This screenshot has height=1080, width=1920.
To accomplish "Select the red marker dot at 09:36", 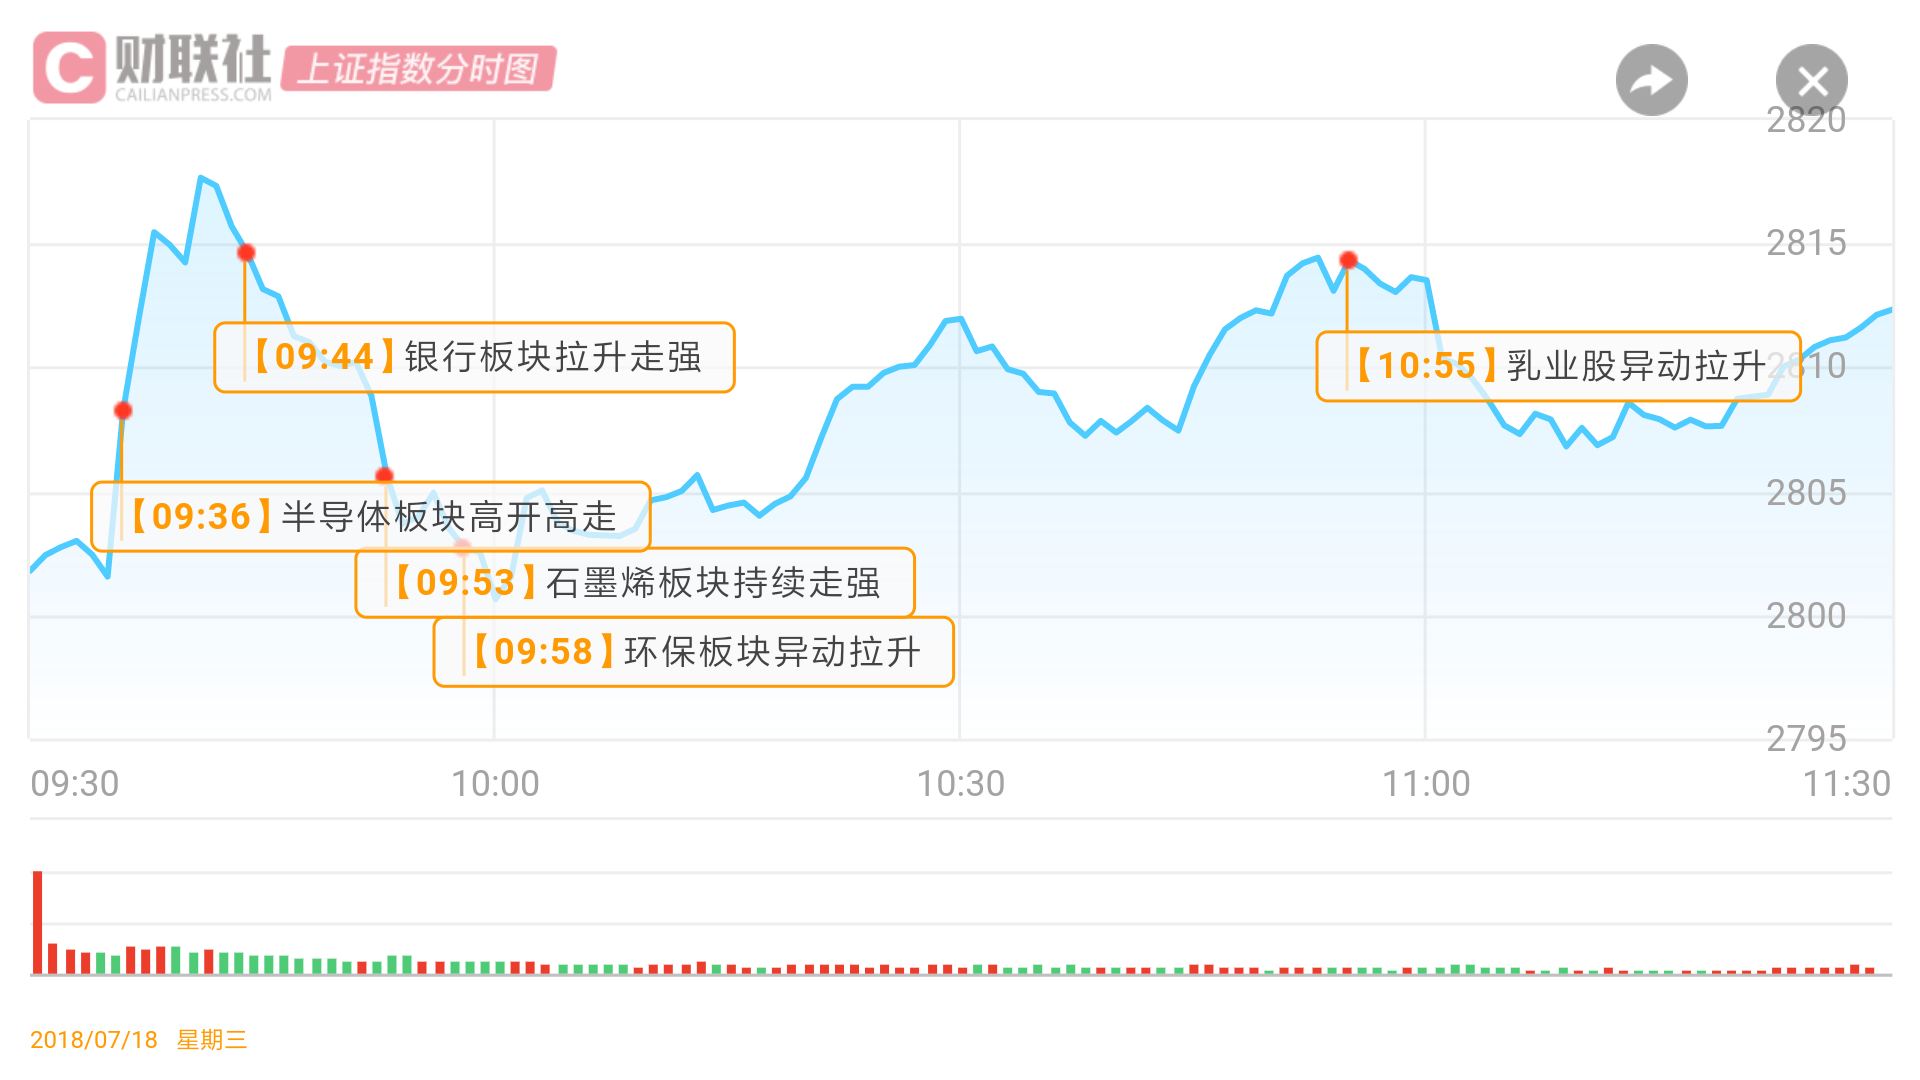I will pos(123,411).
